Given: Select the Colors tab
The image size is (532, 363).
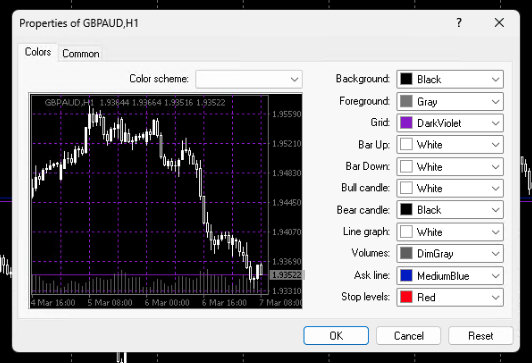Looking at the screenshot, I should tap(38, 52).
